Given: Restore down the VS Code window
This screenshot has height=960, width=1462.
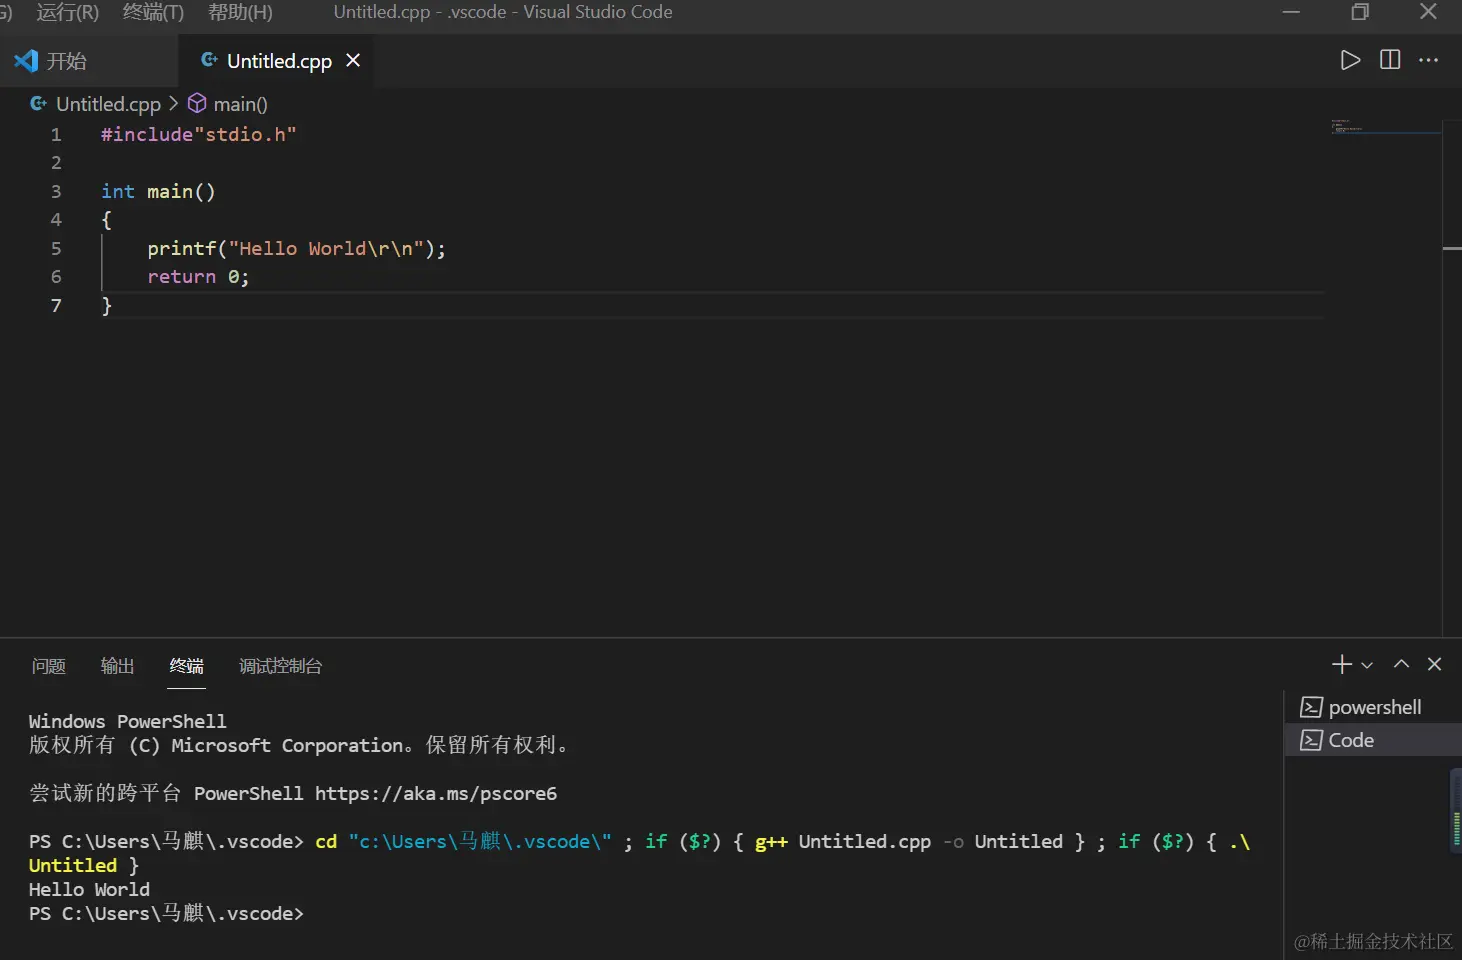Looking at the screenshot, I should 1360,12.
